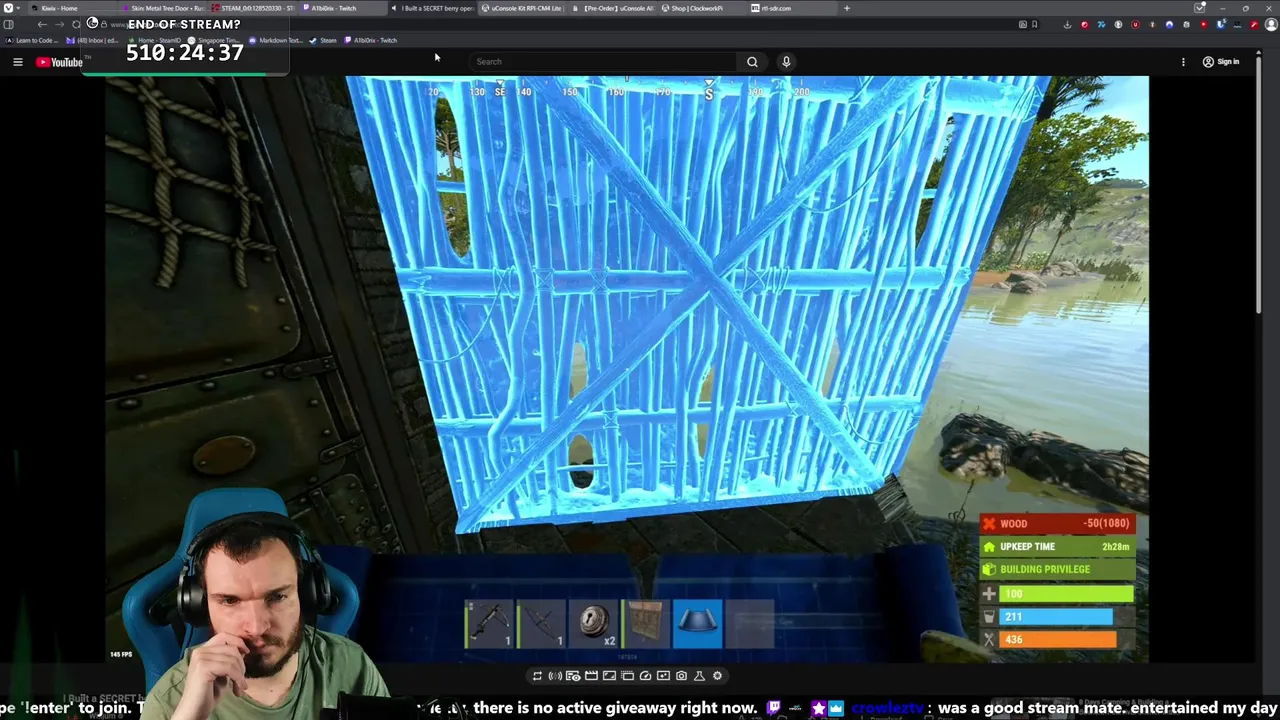Select the crossbow hotbar slot
The width and height of the screenshot is (1280, 720).
pyautogui.click(x=489, y=623)
